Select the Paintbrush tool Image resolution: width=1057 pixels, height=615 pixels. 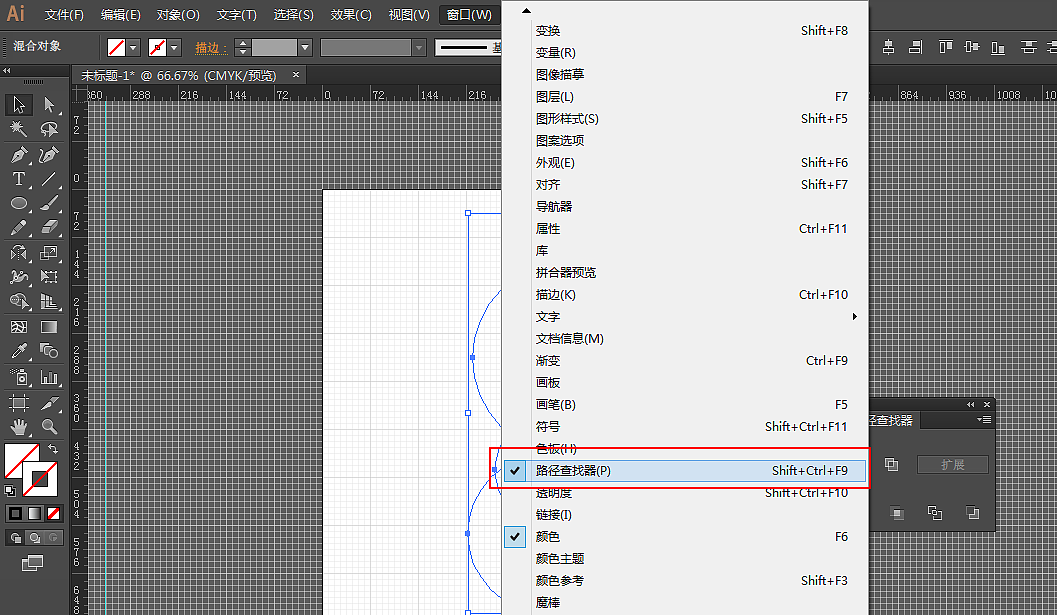point(48,202)
